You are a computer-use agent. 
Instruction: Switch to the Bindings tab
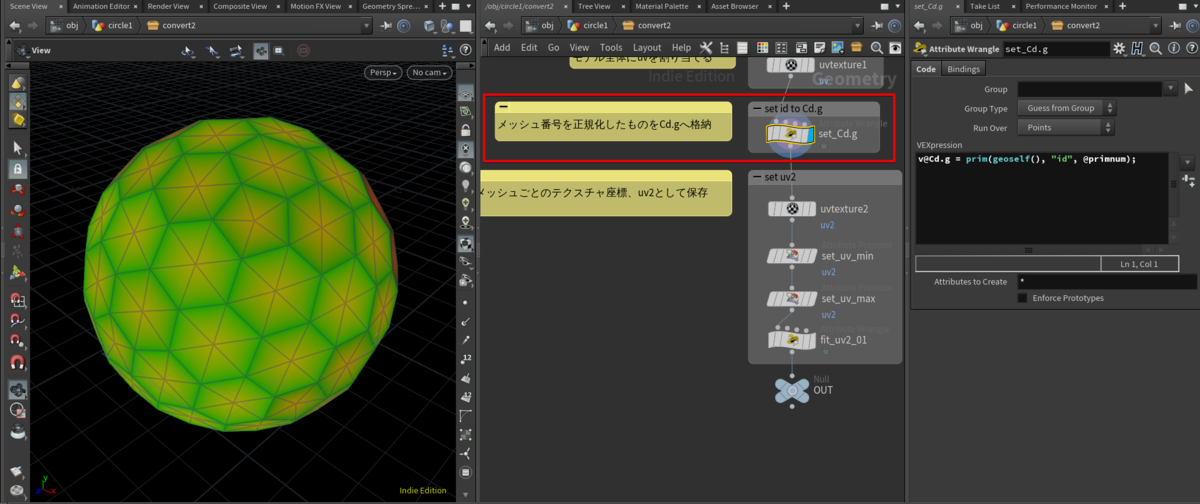[964, 69]
